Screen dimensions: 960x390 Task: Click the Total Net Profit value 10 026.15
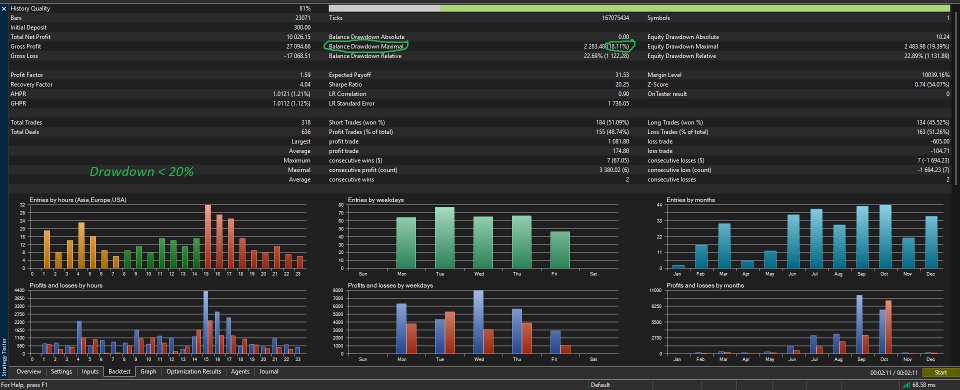(298, 37)
